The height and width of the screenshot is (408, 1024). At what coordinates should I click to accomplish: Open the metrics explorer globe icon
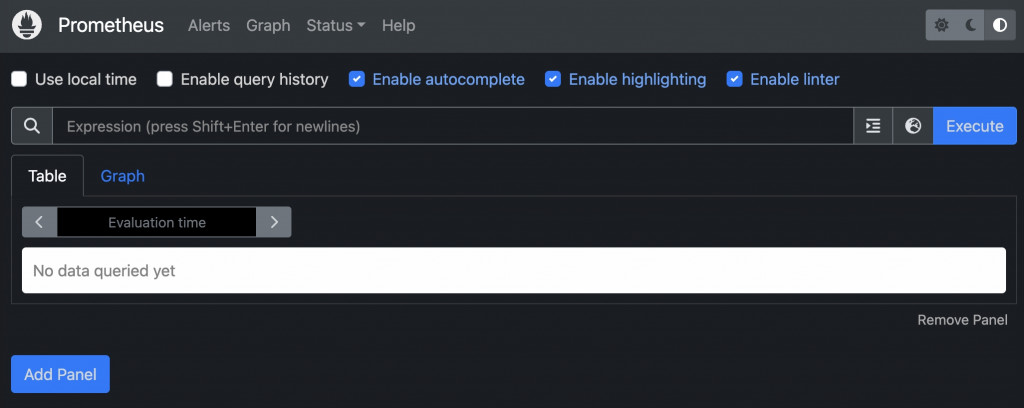[x=912, y=126]
